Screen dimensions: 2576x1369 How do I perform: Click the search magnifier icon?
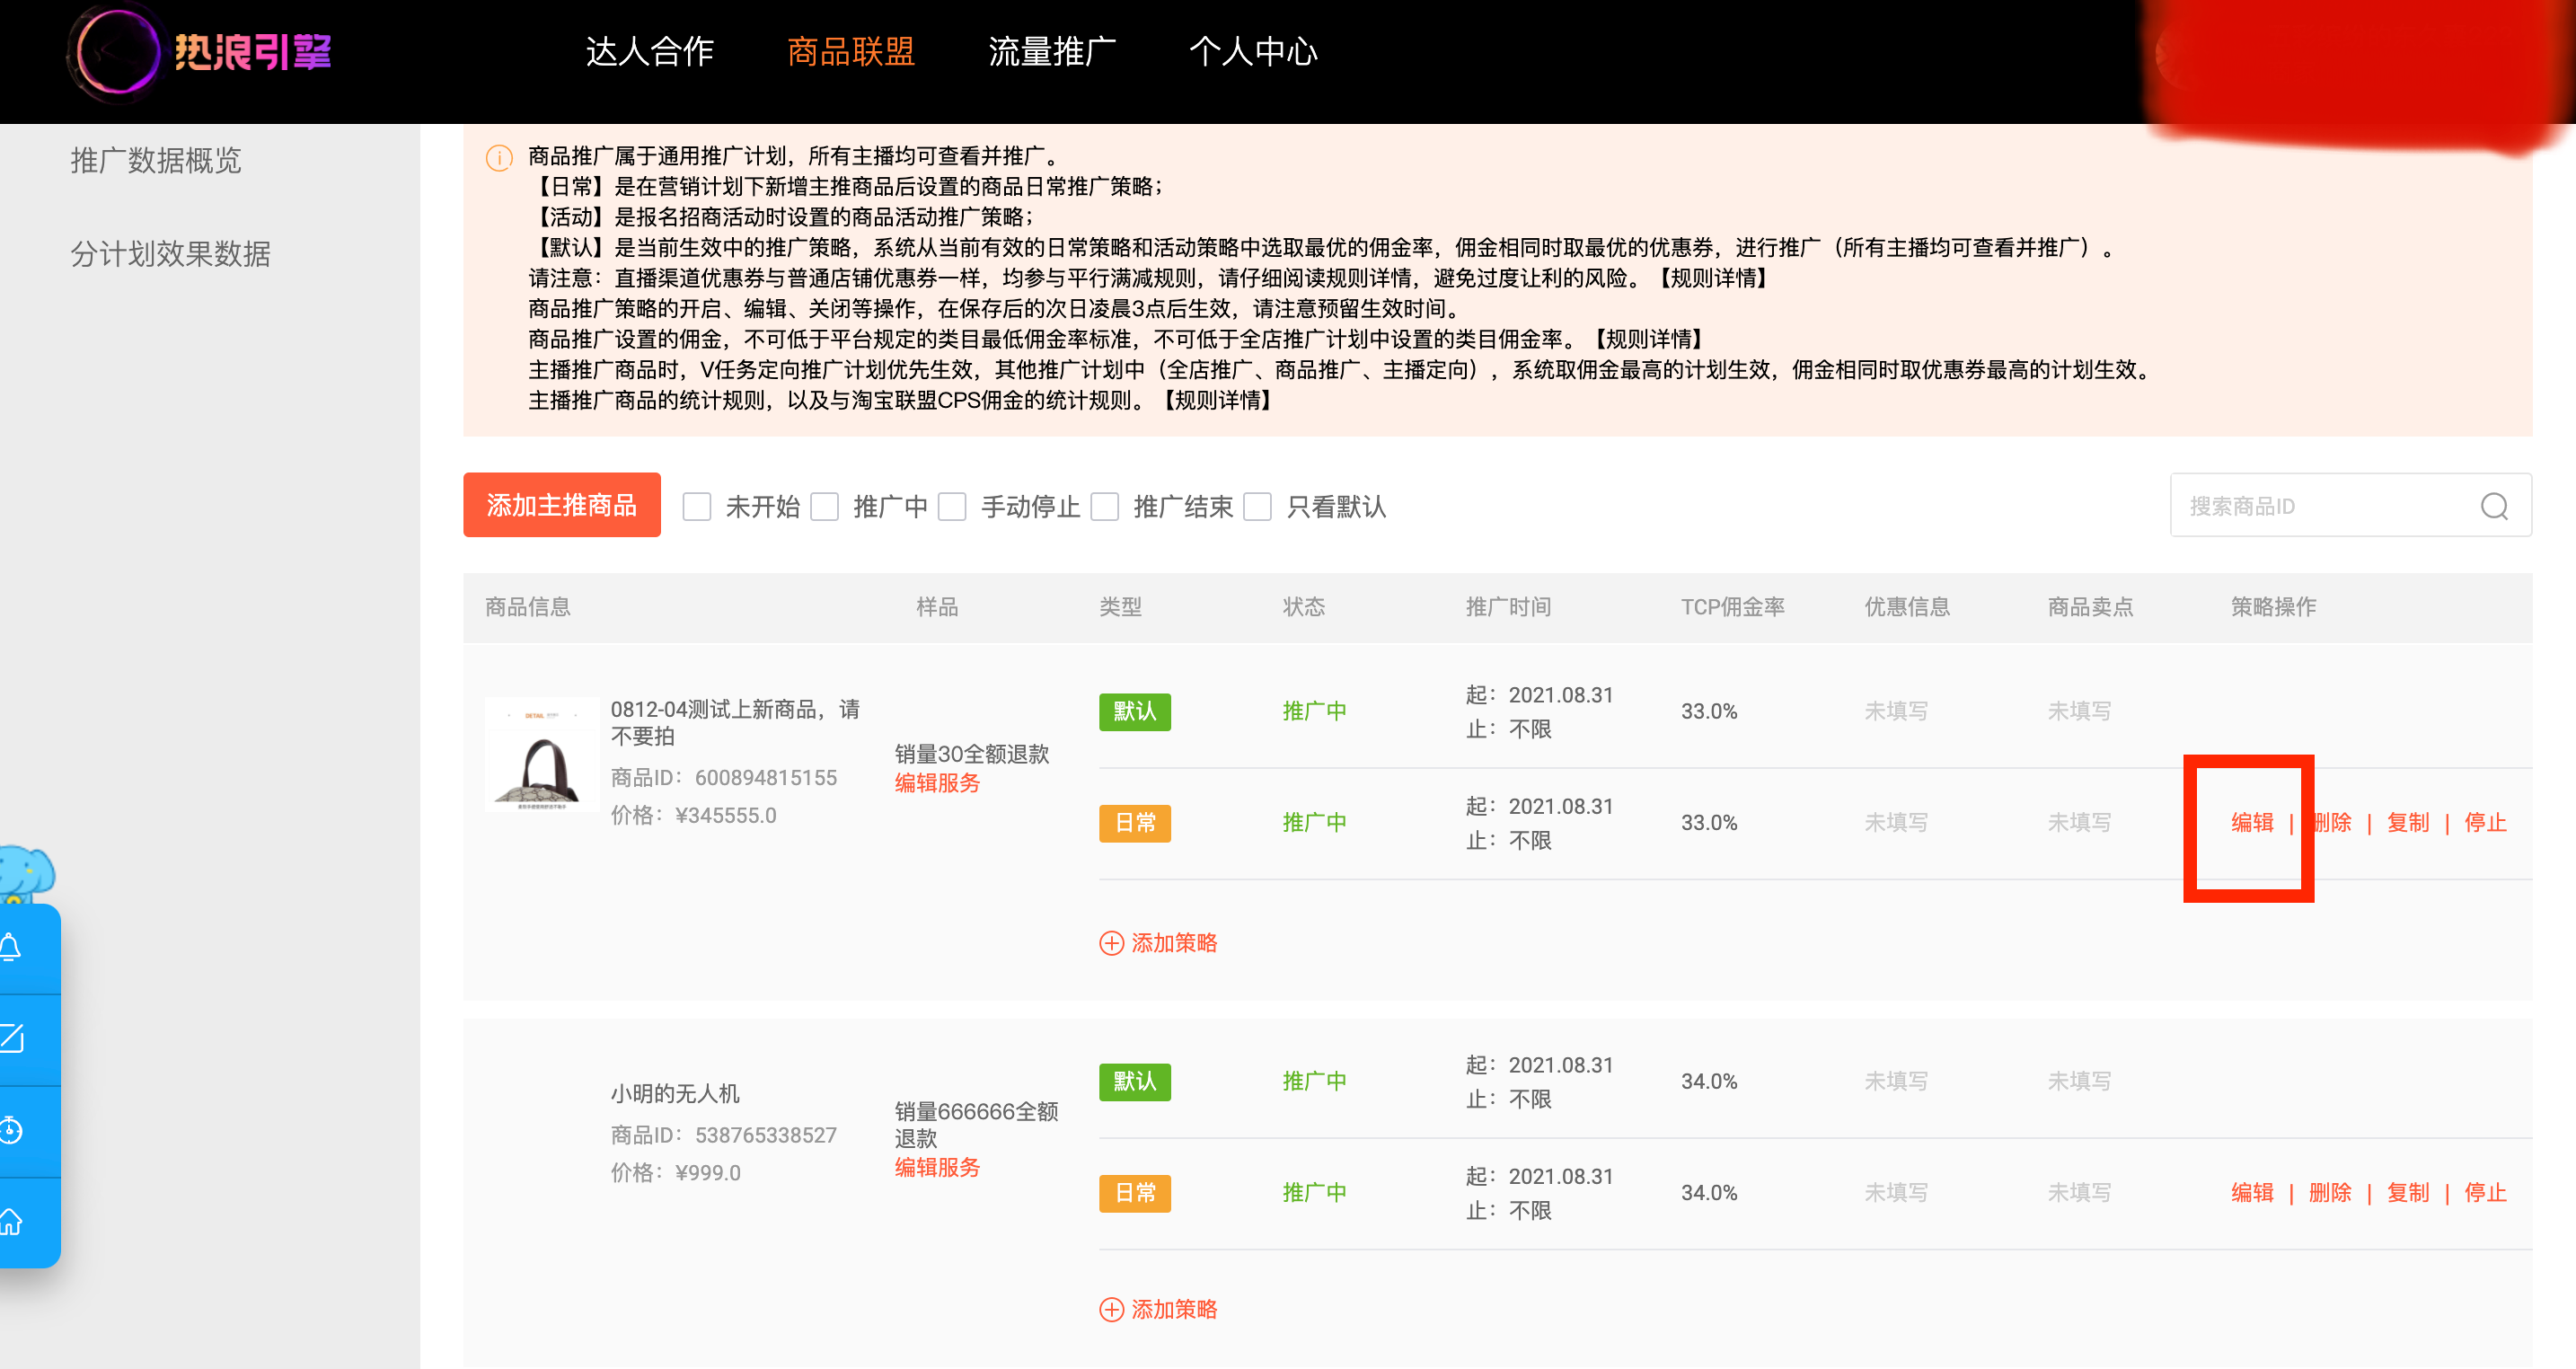tap(2494, 506)
